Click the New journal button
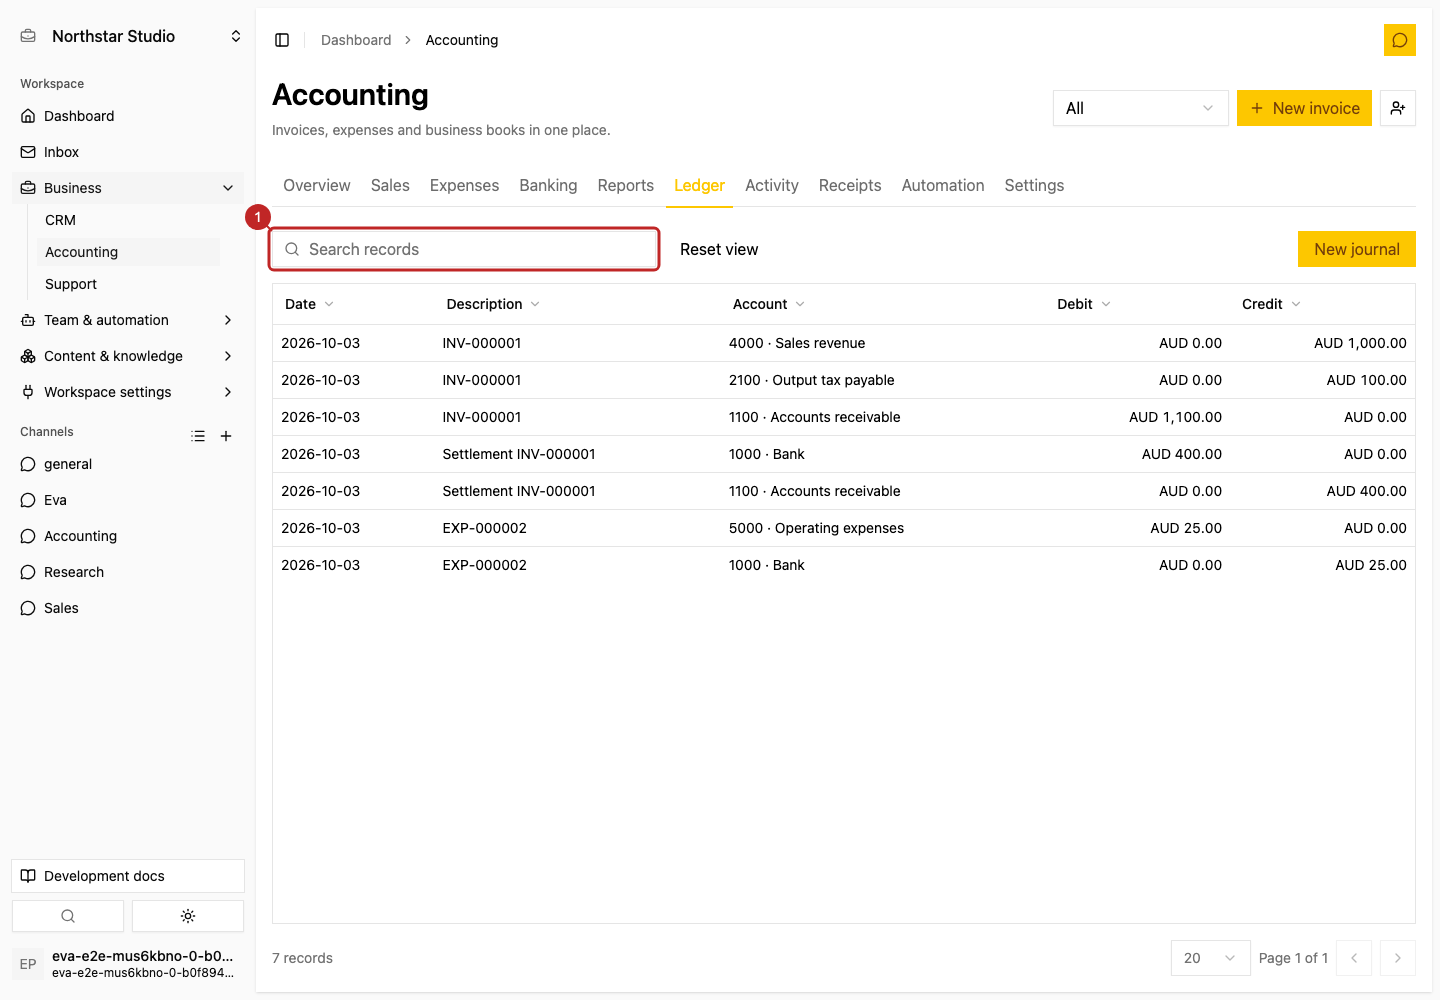The height and width of the screenshot is (1000, 1440). click(1357, 249)
